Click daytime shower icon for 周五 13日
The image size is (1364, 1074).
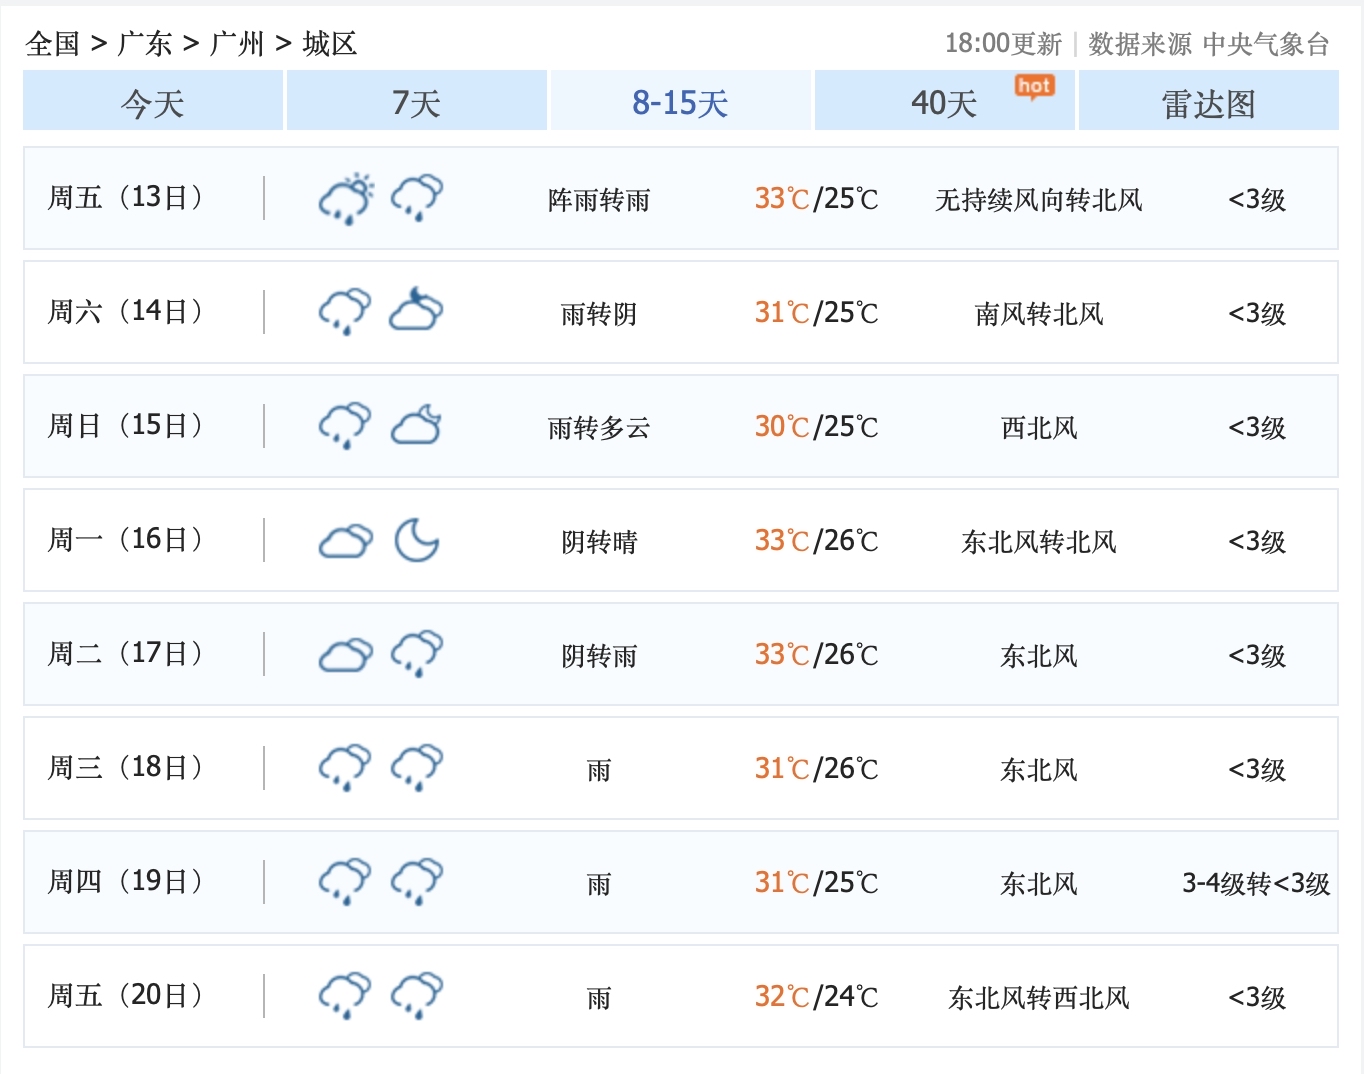click(346, 198)
